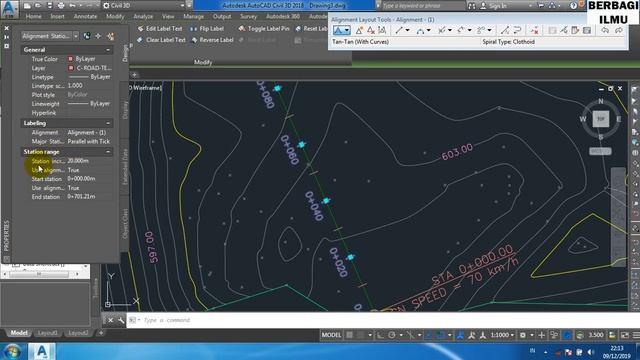Open the fixed line tool dropdown arrow

(407, 31)
